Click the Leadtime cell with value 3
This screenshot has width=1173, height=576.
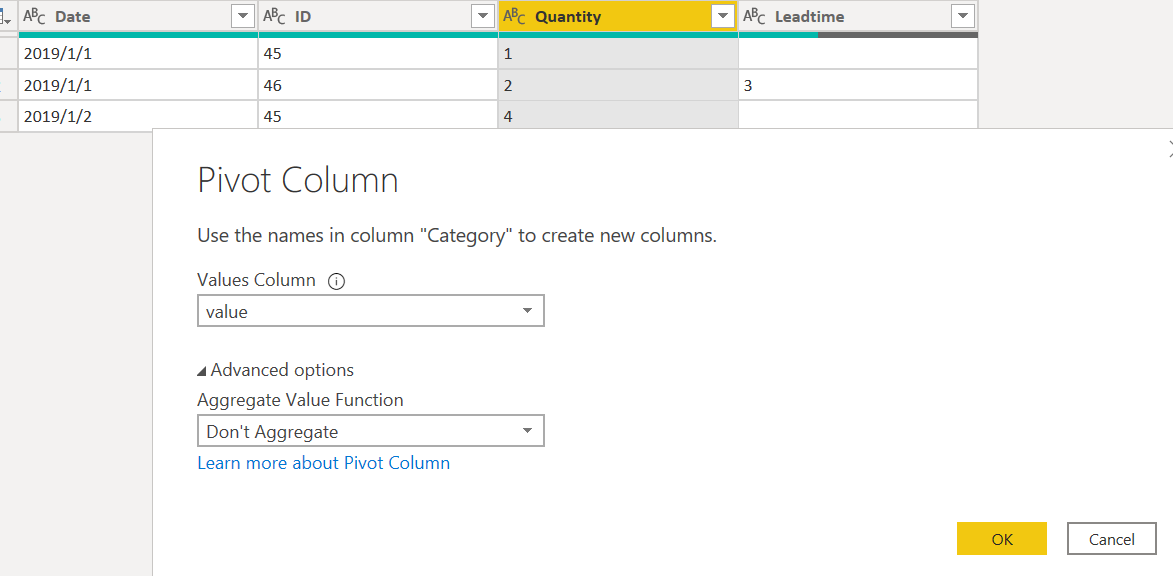click(x=858, y=85)
